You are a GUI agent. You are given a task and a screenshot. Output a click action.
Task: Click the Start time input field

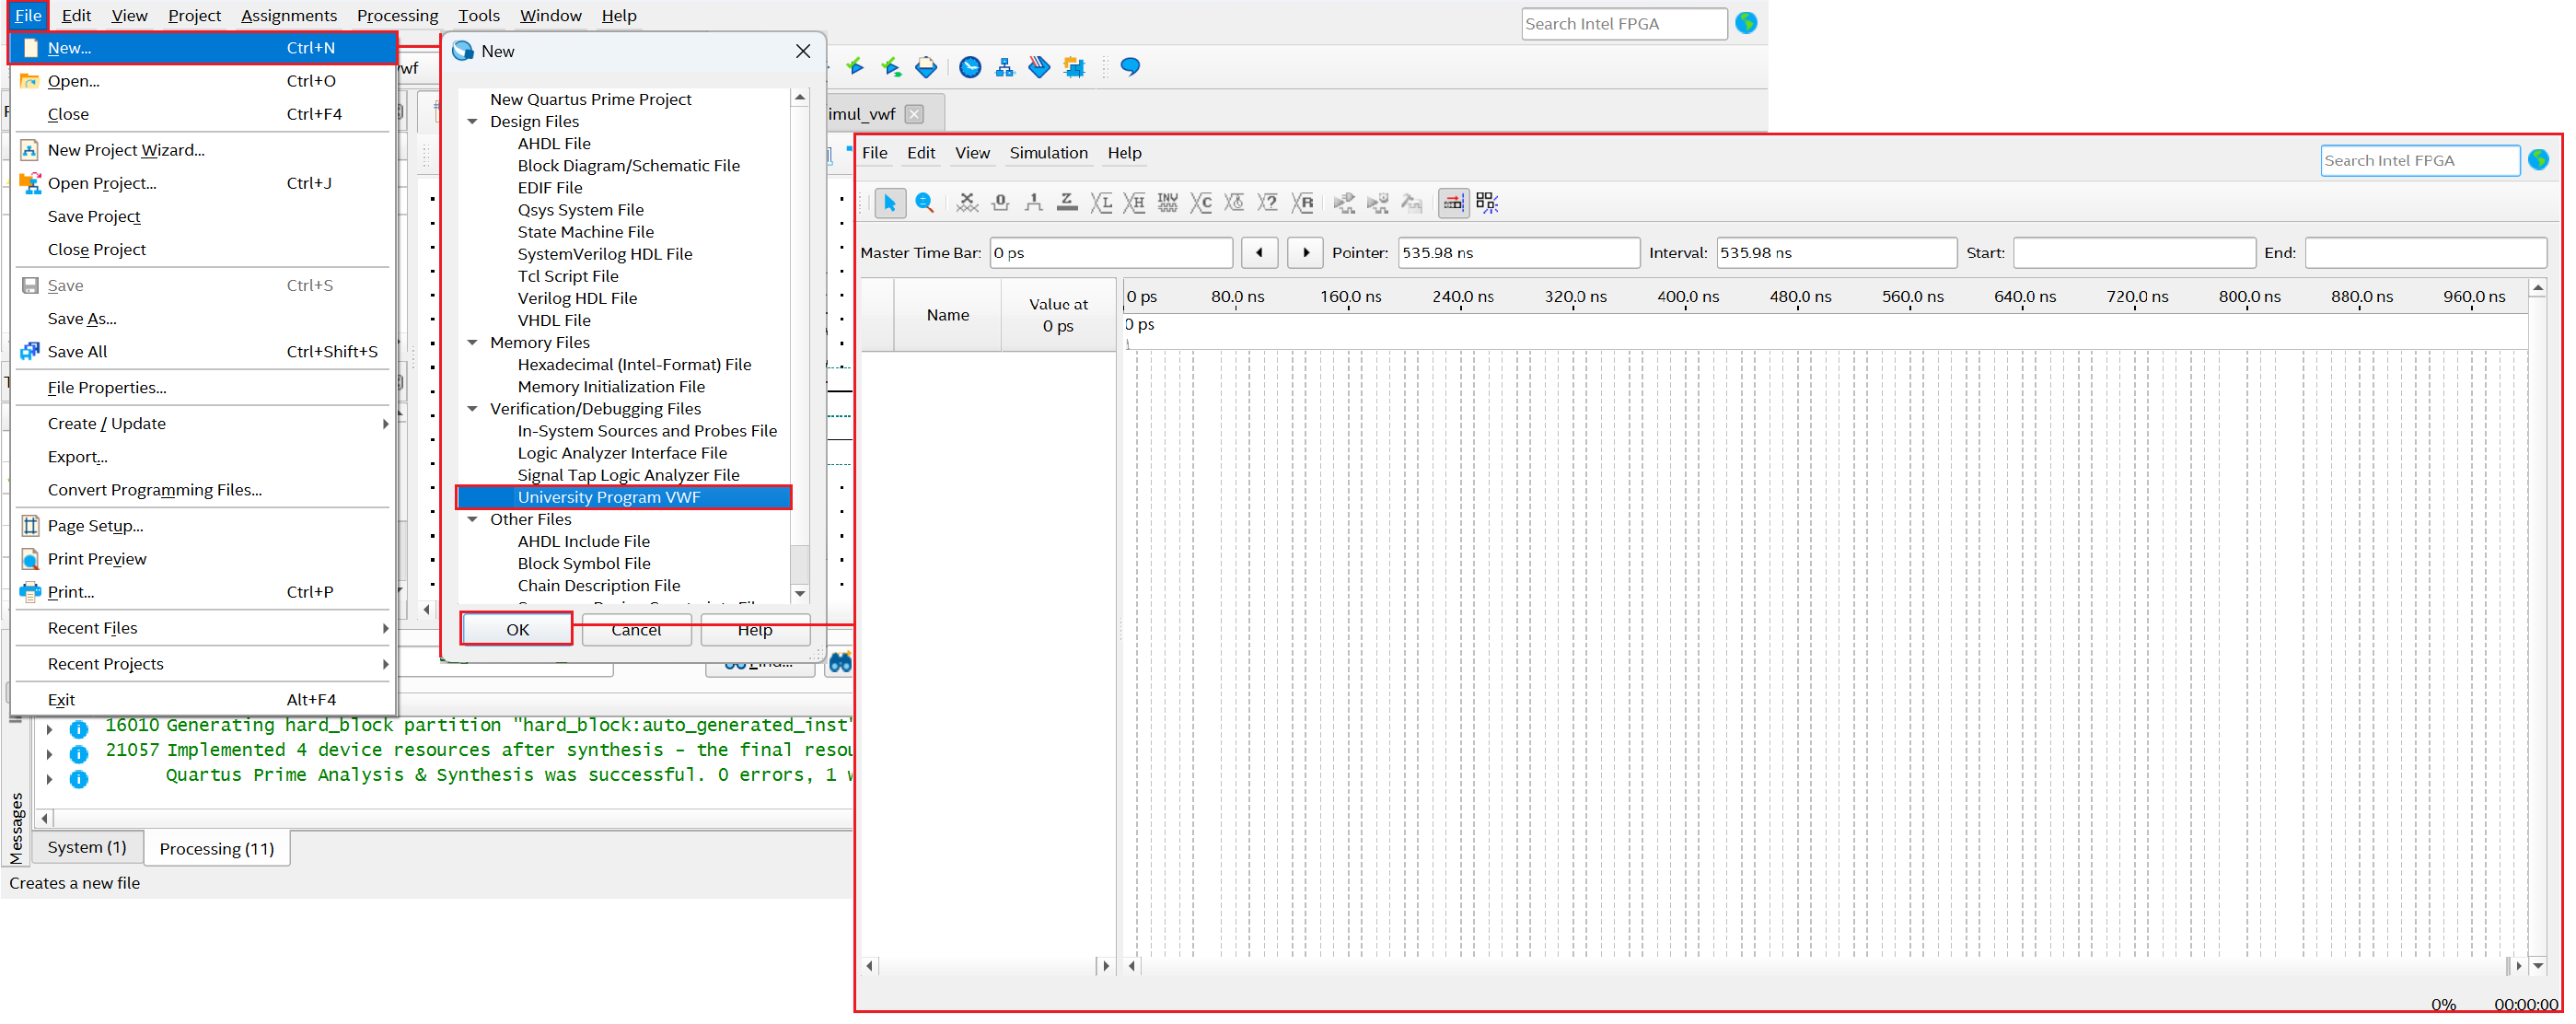[2134, 252]
